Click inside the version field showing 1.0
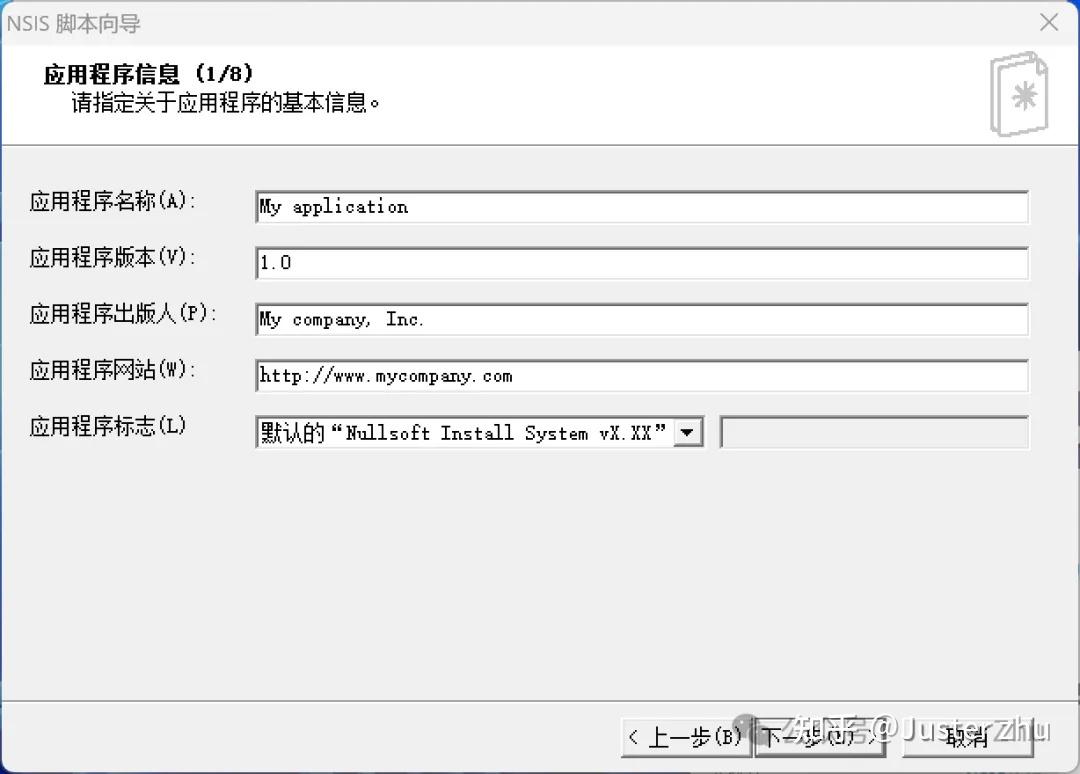Viewport: 1080px width, 774px height. click(640, 263)
